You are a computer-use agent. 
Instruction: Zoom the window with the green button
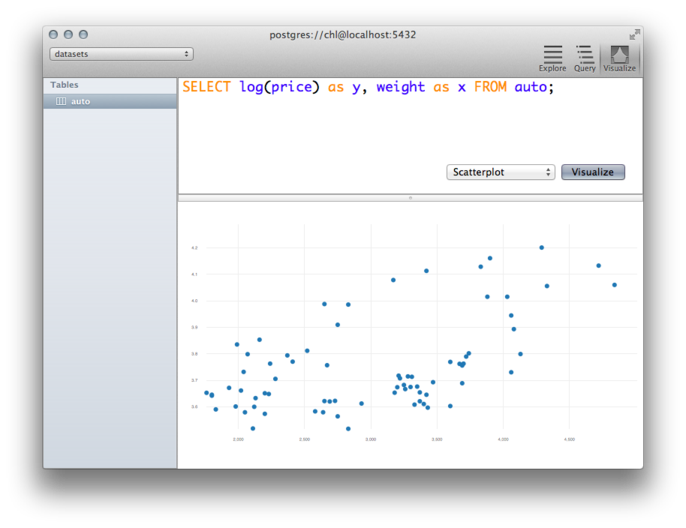[83, 35]
